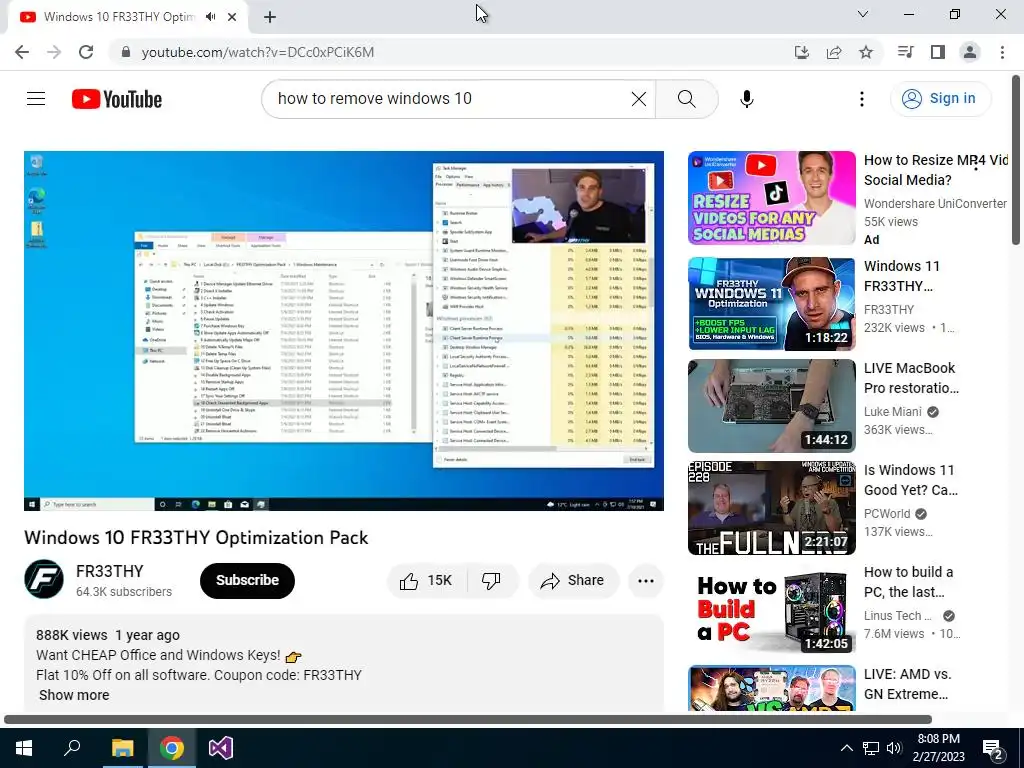Open the Wondershare resize videos ad thumbnail
Viewport: 1024px width, 768px height.
point(771,198)
